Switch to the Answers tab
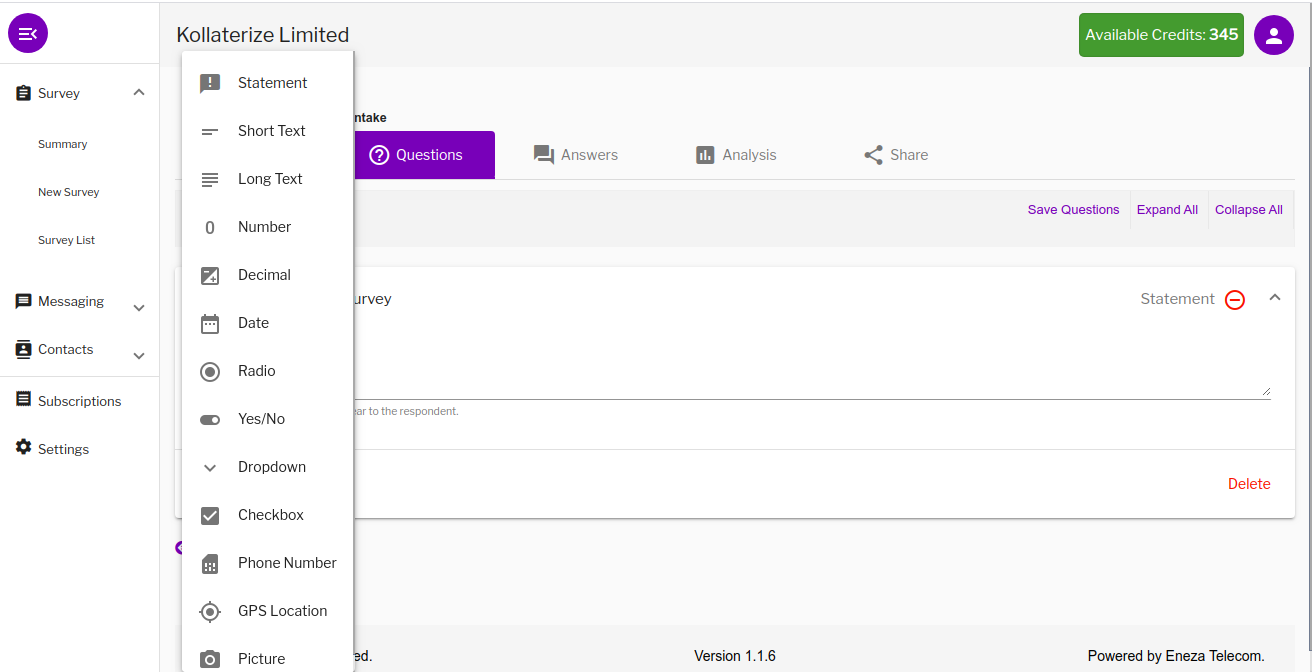Viewport: 1312px width, 672px height. point(575,155)
